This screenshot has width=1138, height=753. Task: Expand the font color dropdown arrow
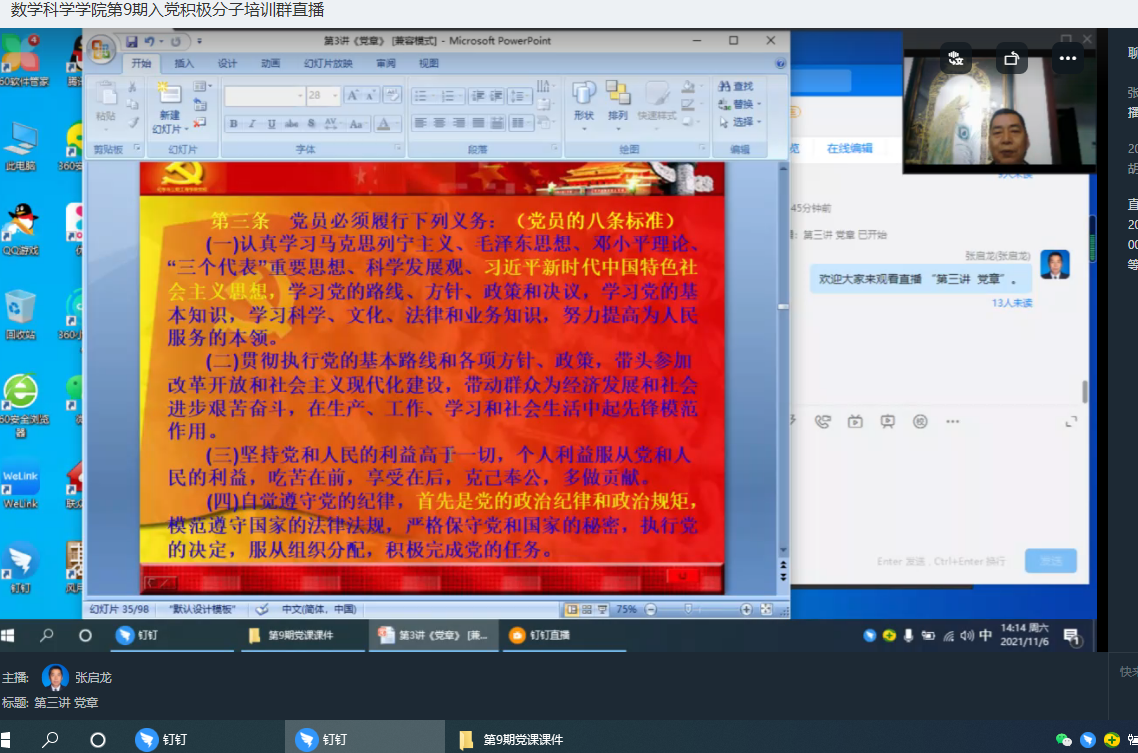click(x=396, y=125)
